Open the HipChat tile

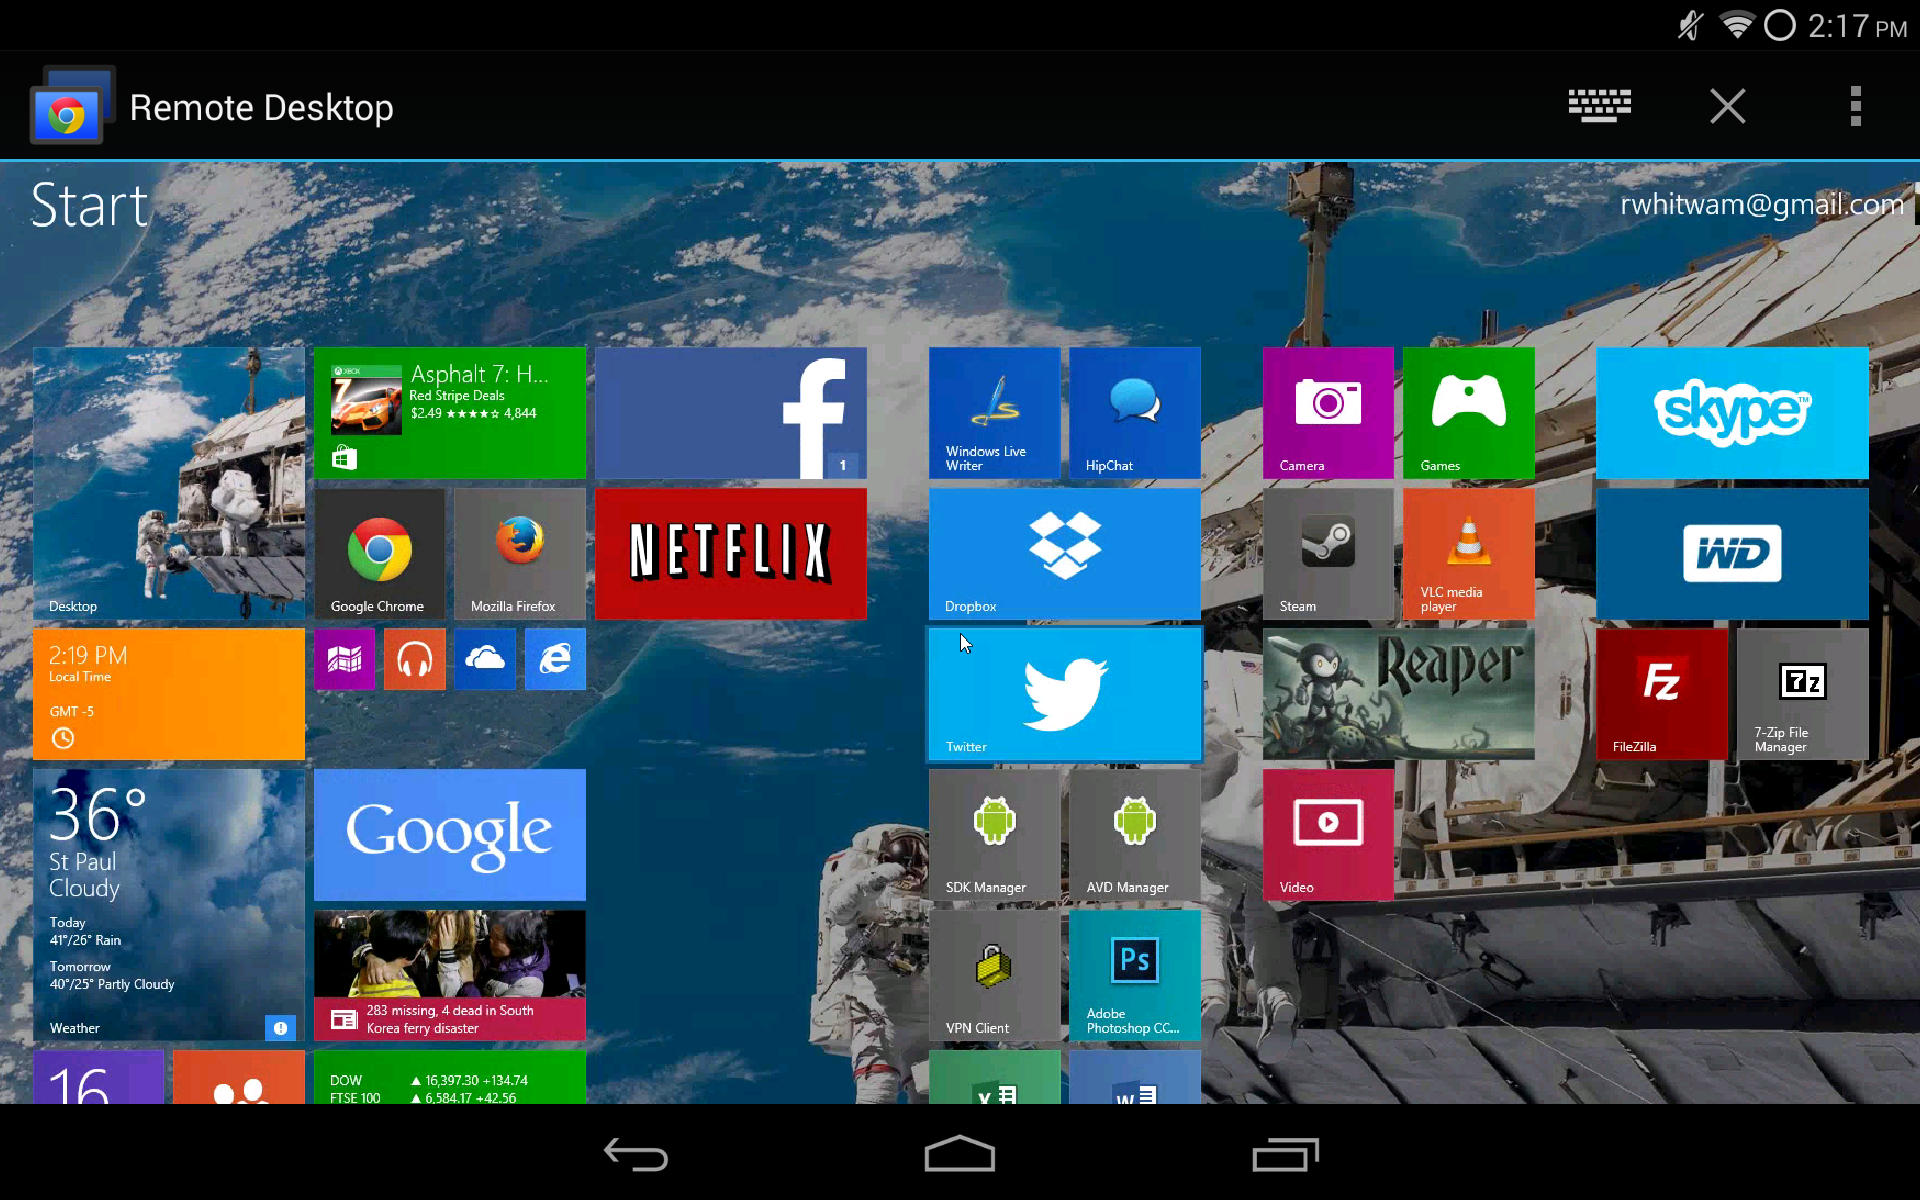tap(1134, 413)
